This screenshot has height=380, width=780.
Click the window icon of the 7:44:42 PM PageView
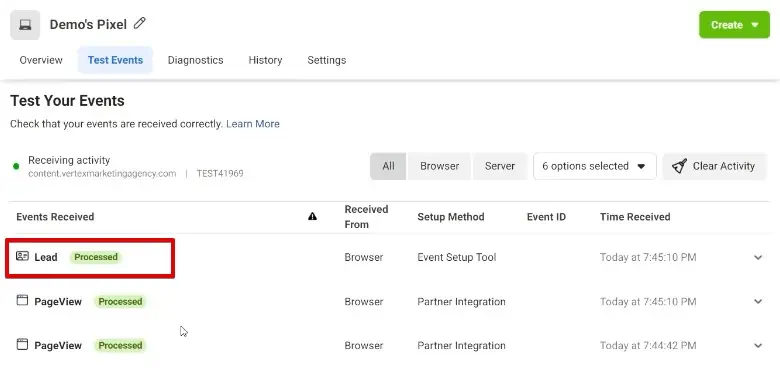(x=22, y=344)
